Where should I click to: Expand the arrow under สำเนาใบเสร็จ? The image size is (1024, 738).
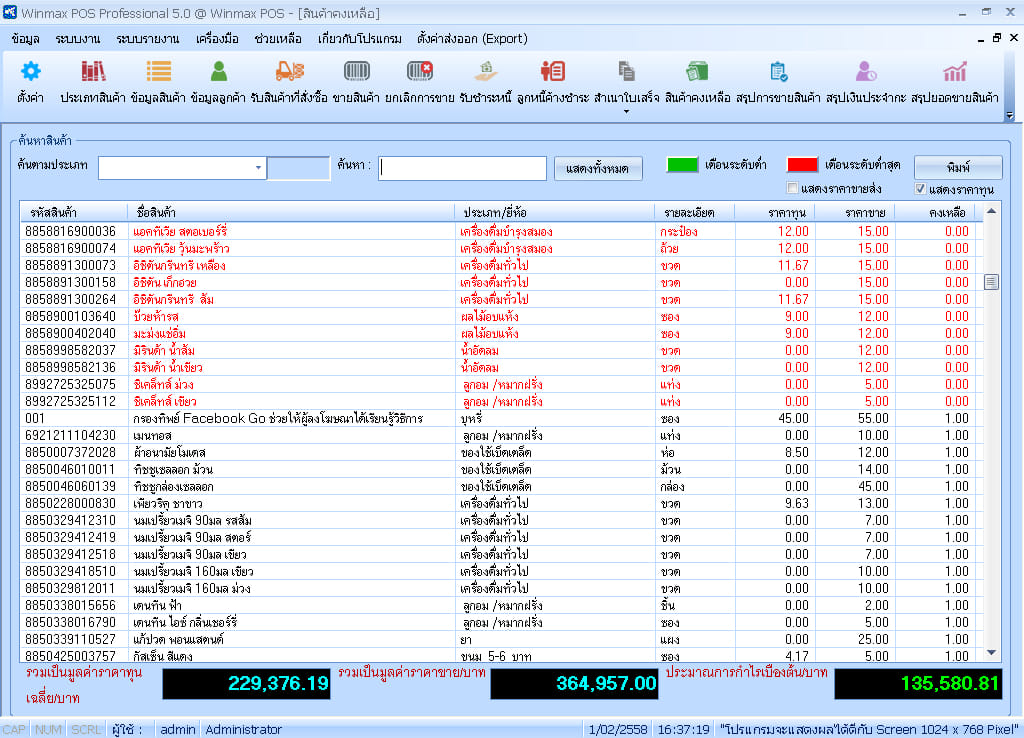[x=626, y=112]
